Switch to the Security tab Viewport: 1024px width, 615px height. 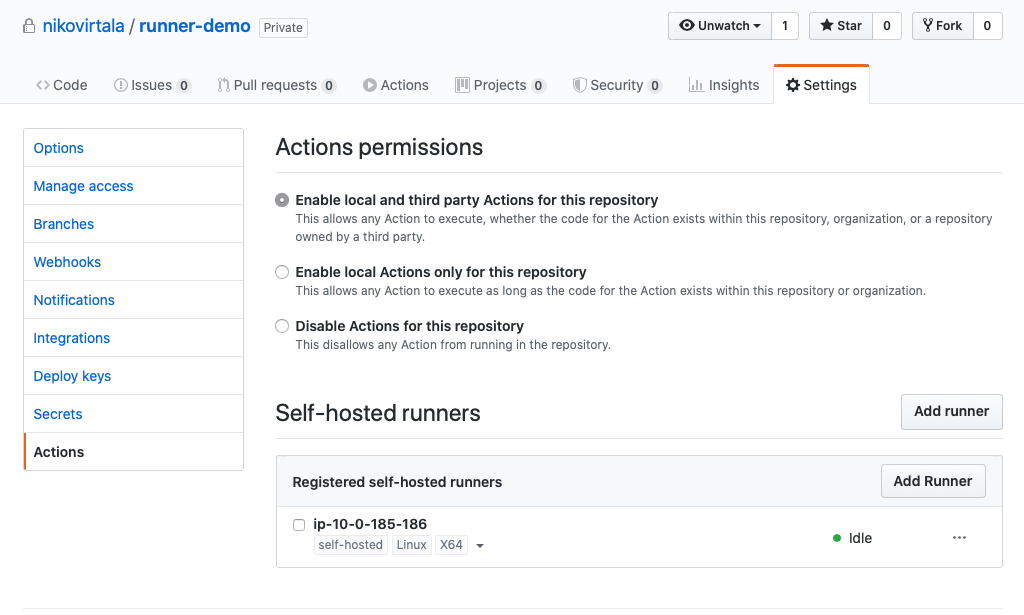(618, 85)
